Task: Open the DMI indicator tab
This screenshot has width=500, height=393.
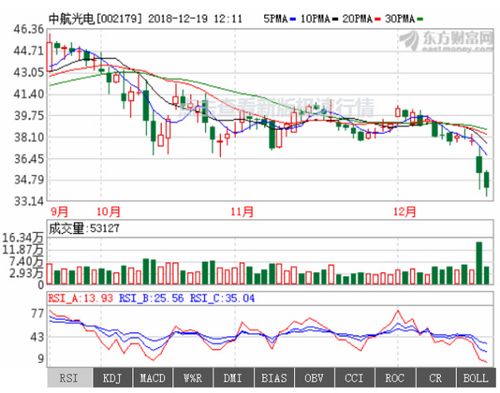Action: 233,378
